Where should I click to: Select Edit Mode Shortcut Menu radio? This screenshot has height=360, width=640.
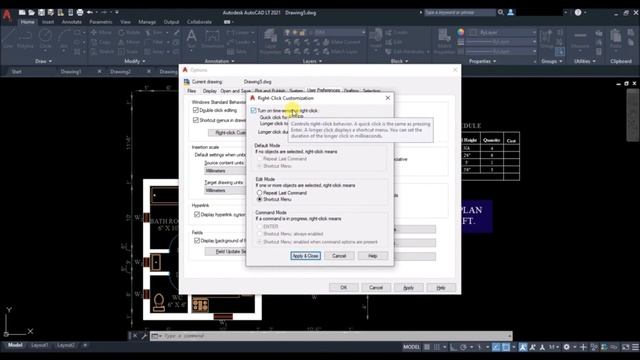pos(259,199)
